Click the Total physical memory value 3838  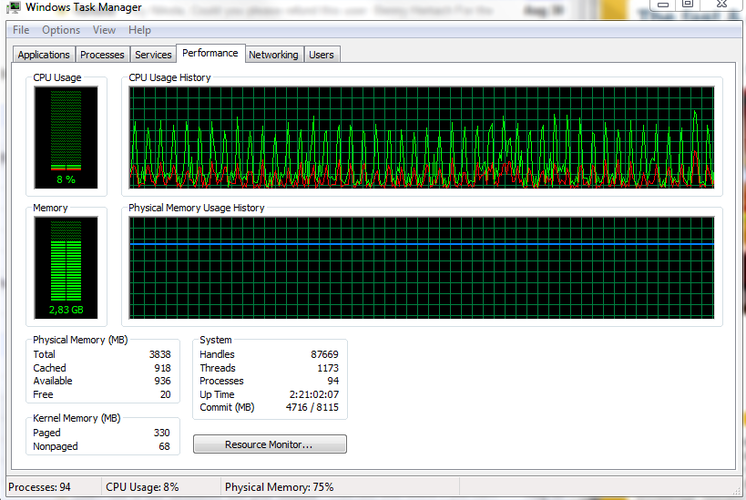[x=160, y=354]
